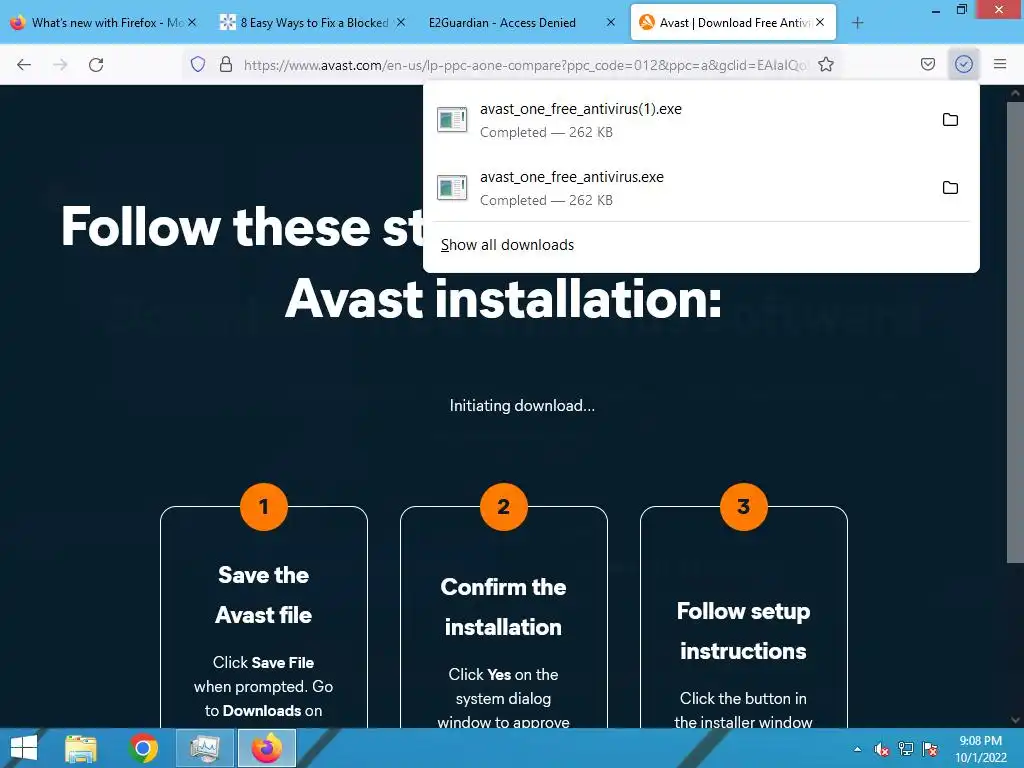Click the page vertical scrollbar thumb
Viewport: 1024px width, 768px height.
click(x=1016, y=331)
